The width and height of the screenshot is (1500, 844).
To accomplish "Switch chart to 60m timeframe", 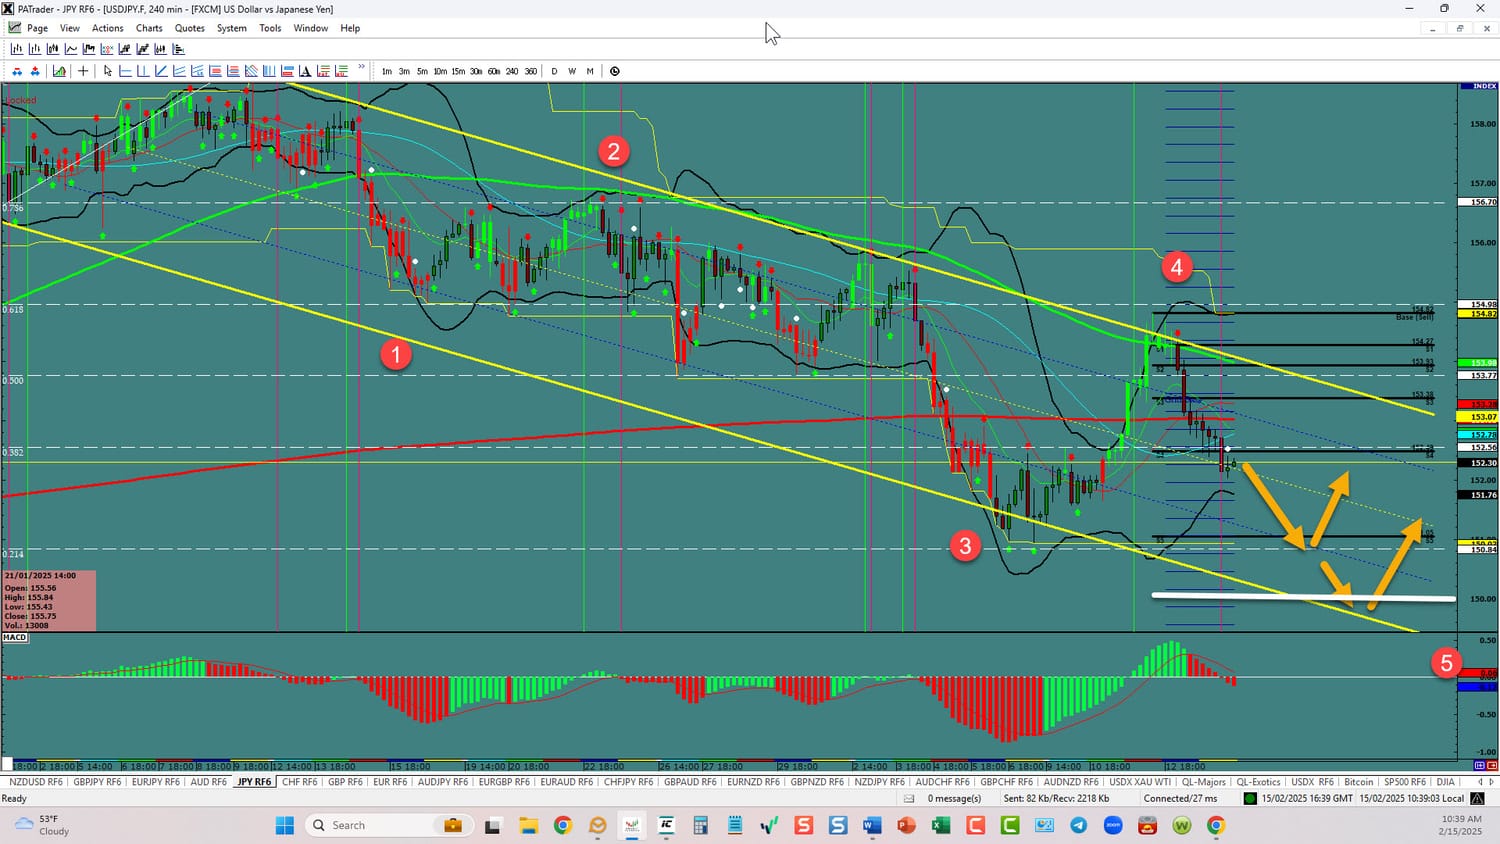I will tap(494, 71).
